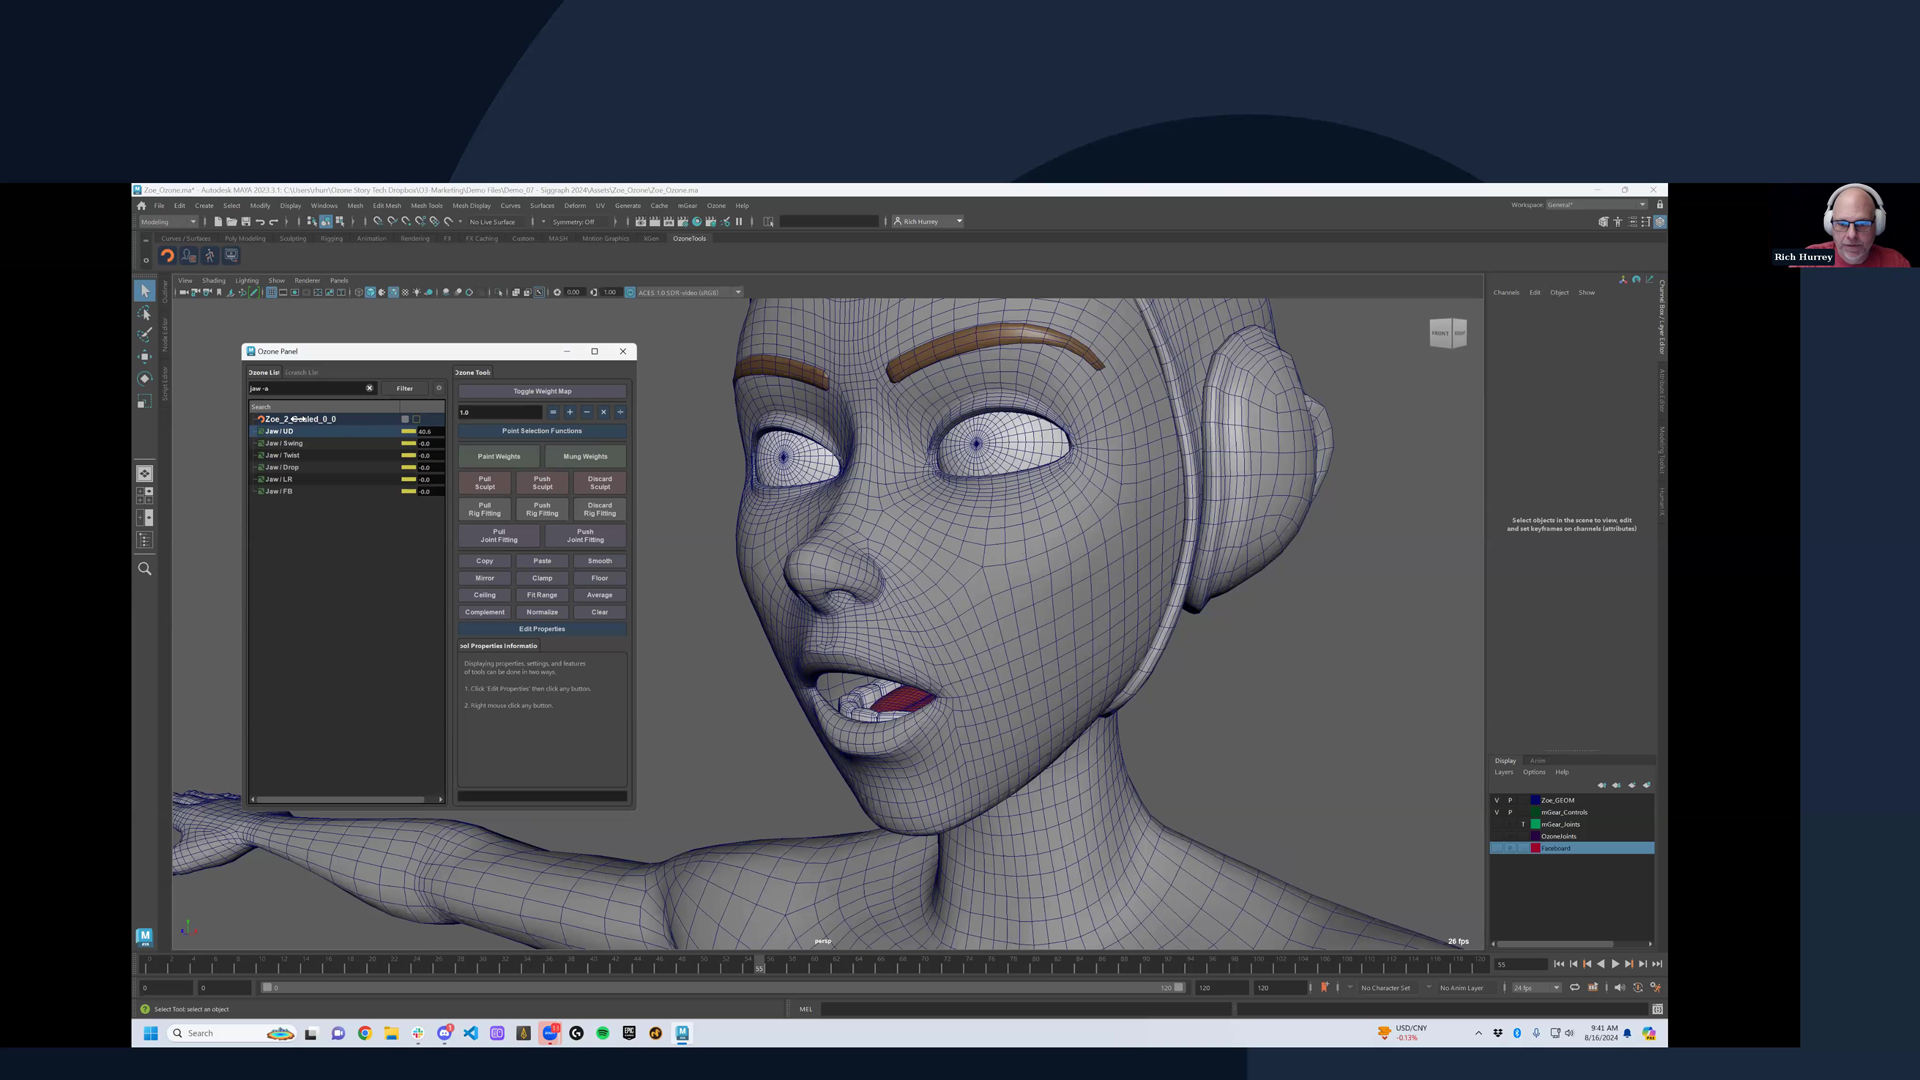Image resolution: width=1920 pixels, height=1080 pixels.
Task: Click the Open Scene folder icon
Action: (231, 222)
